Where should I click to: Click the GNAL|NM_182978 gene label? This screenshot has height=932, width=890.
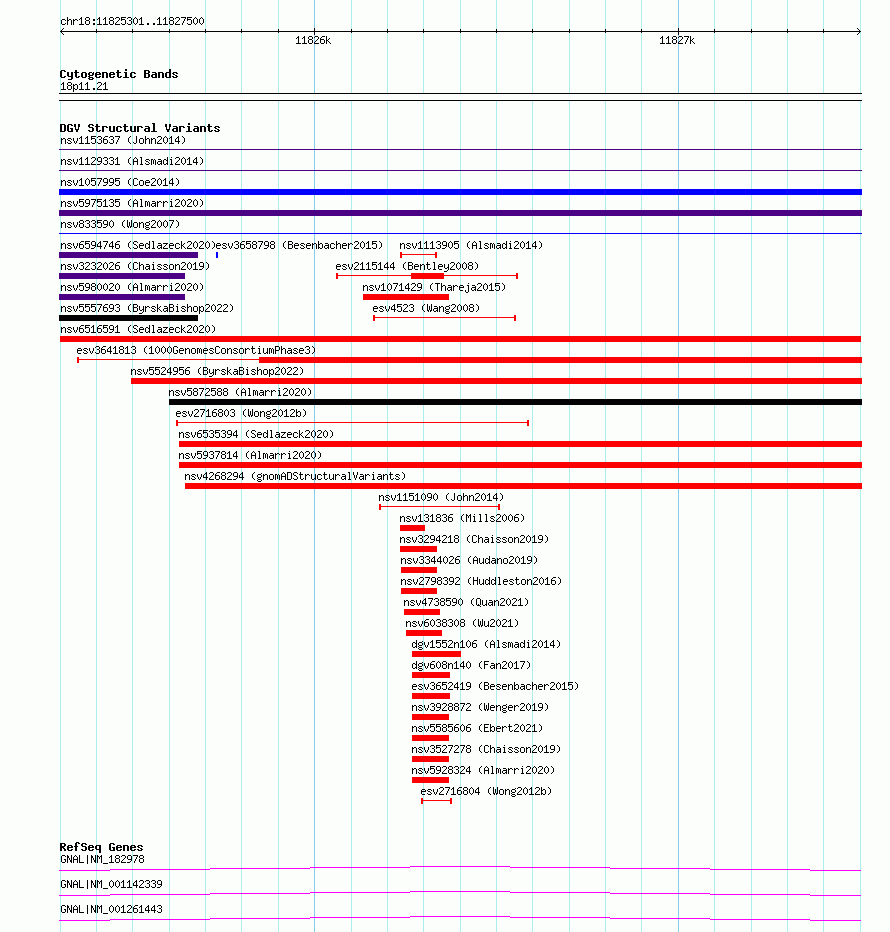tap(102, 859)
